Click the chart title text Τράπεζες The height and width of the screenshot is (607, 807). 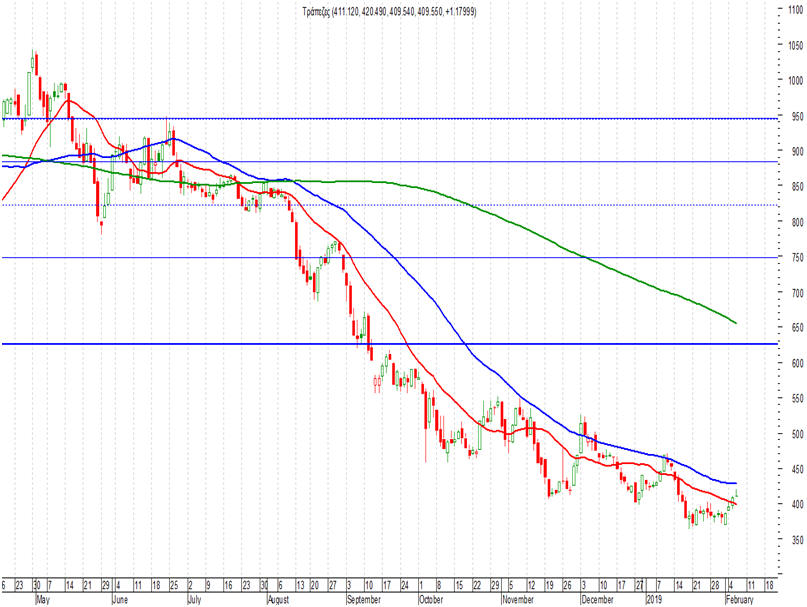pos(317,11)
